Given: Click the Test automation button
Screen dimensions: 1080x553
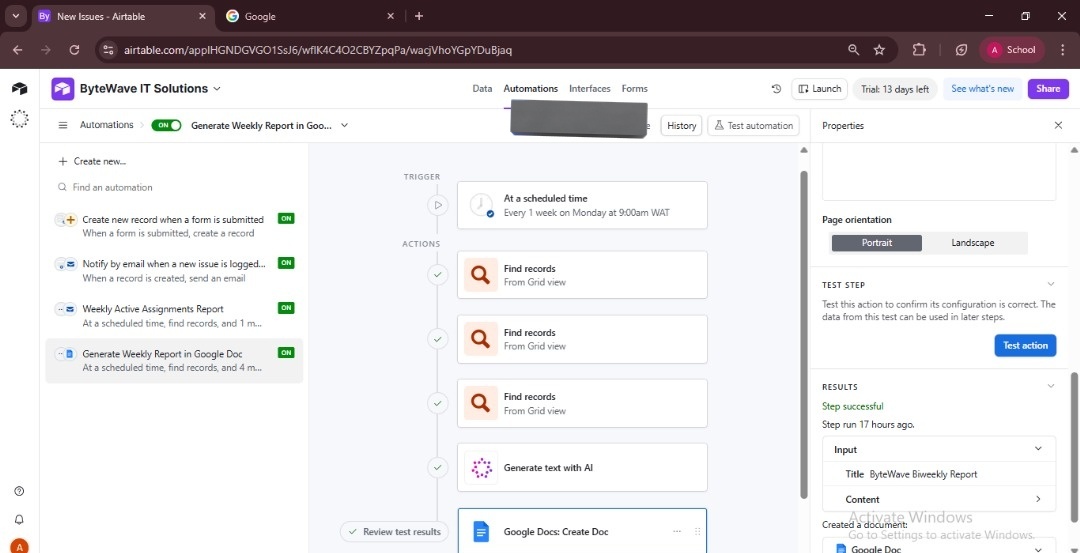Looking at the screenshot, I should (754, 125).
